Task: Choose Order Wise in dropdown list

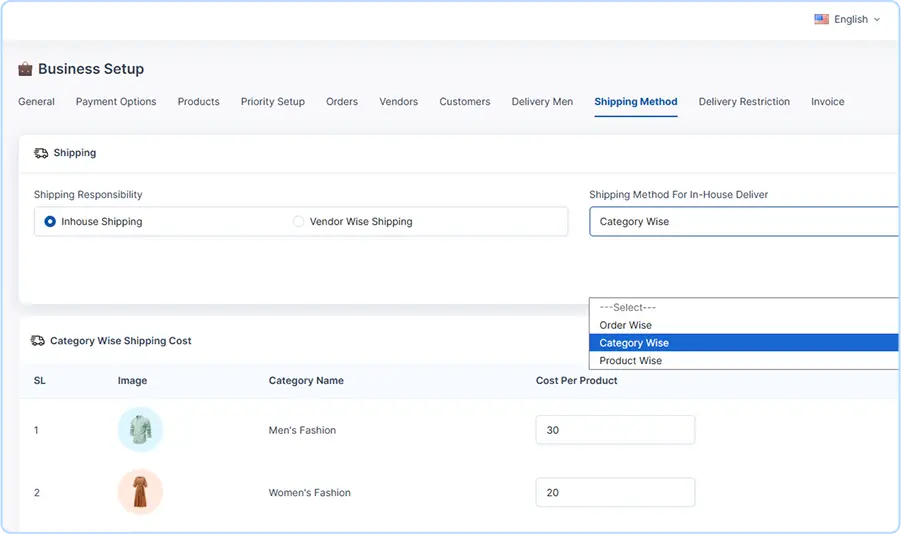Action: tap(744, 325)
